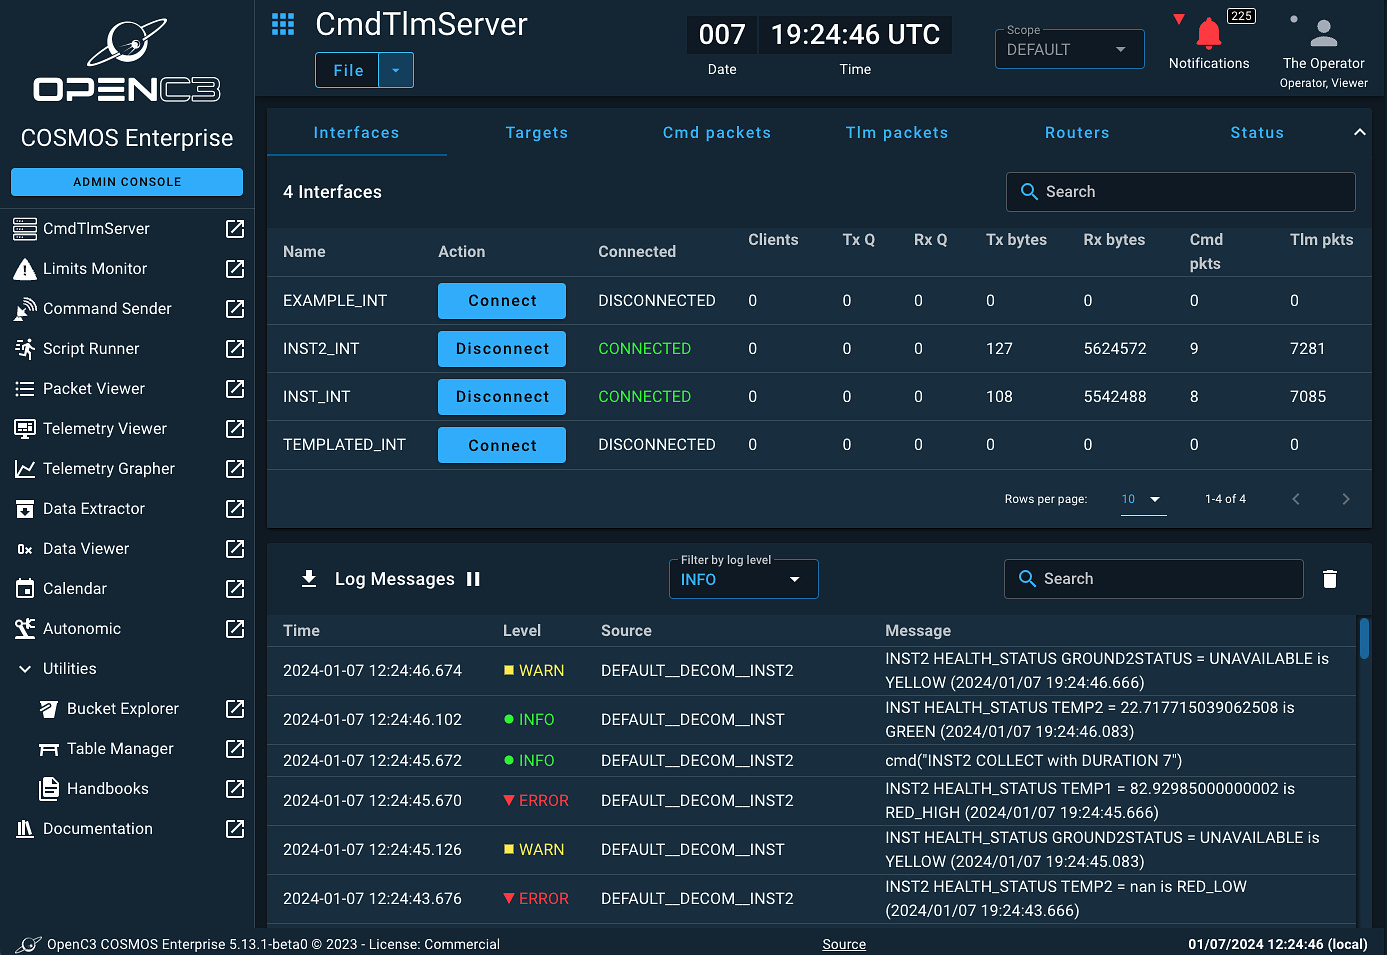The image size is (1387, 955).
Task: Click the Source link in footer
Action: point(844,944)
